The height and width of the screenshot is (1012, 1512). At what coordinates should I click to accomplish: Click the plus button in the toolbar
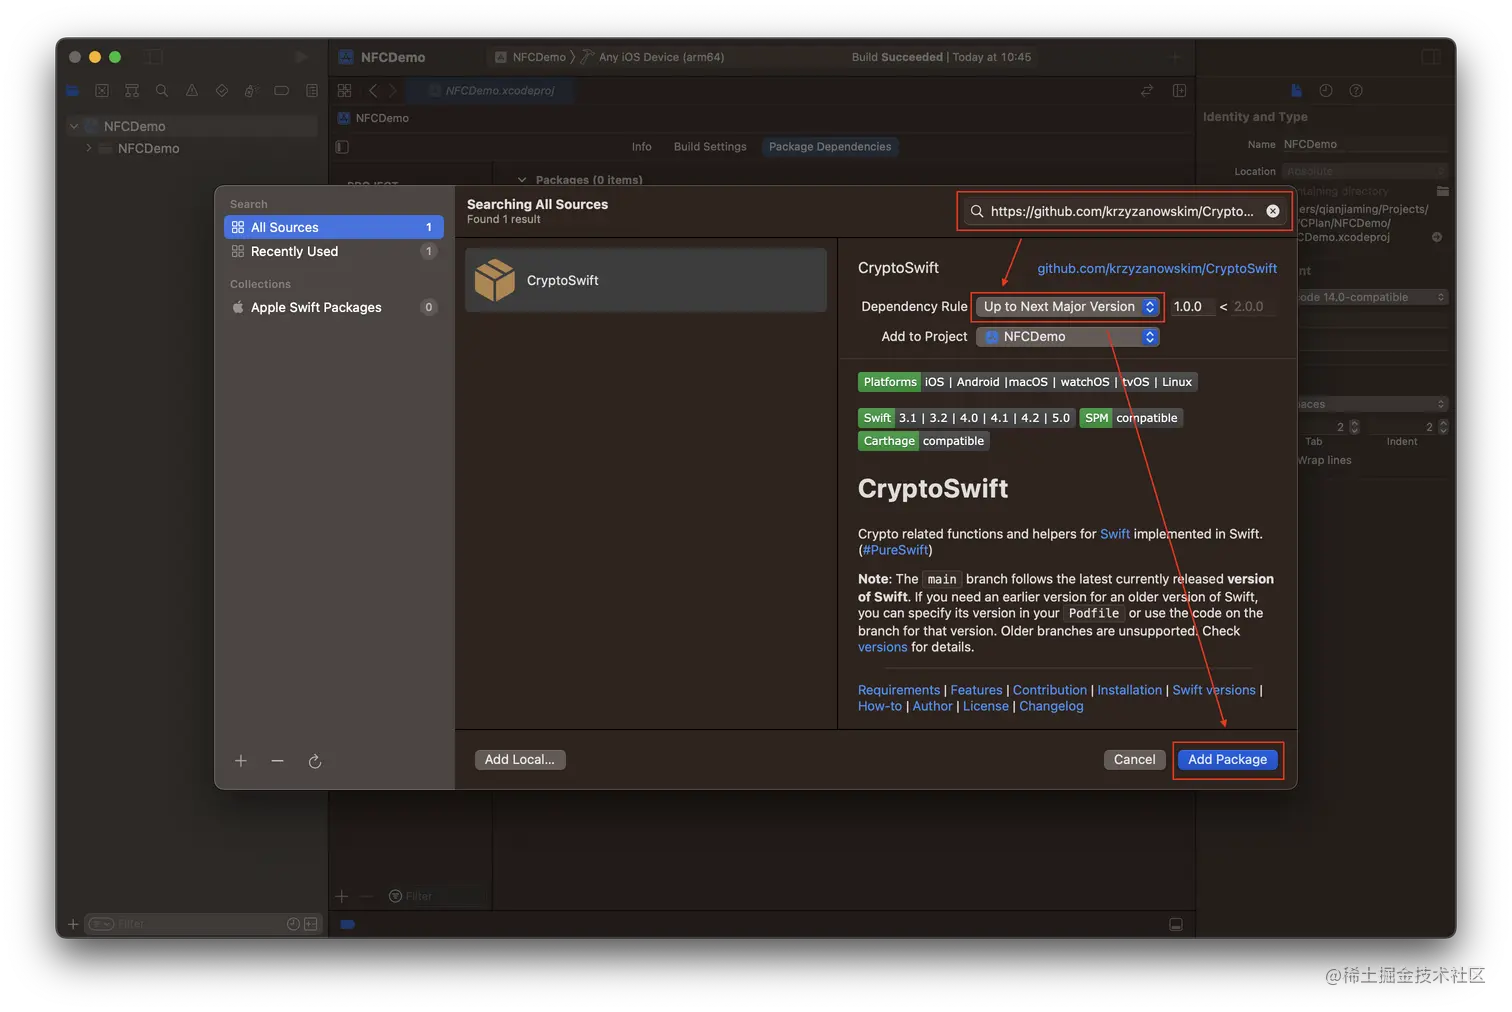1176,57
